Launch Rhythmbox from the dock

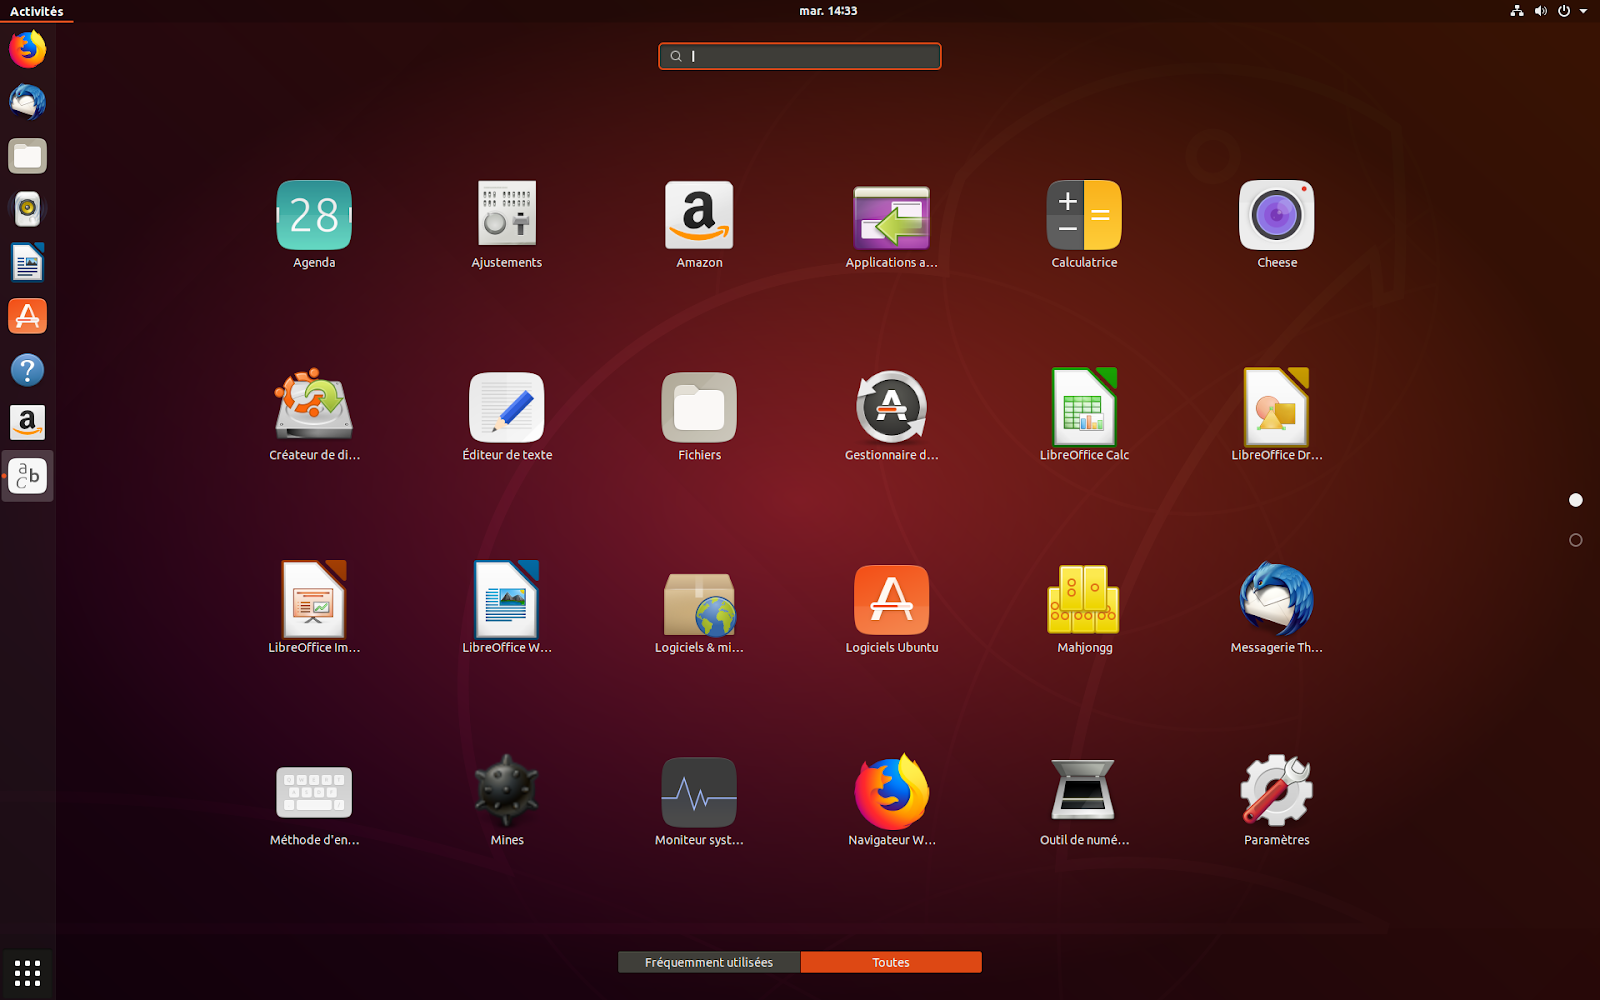27,209
